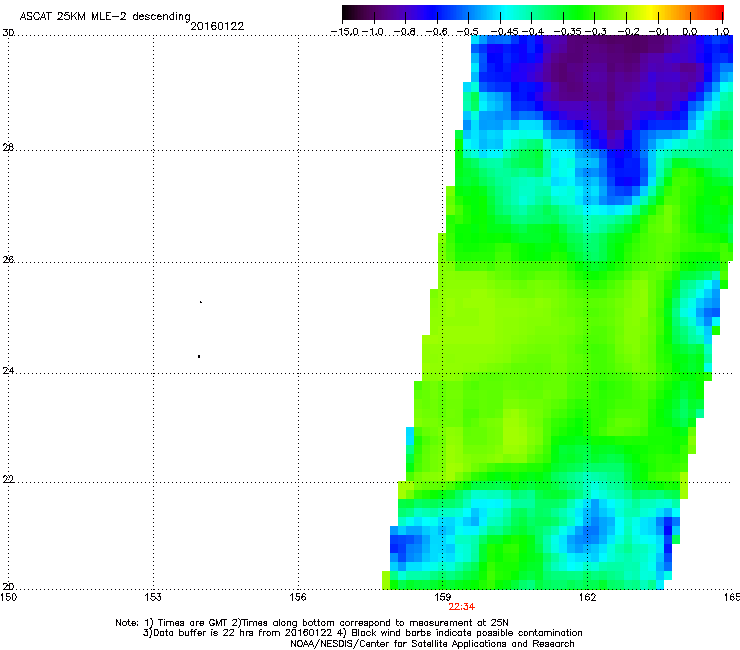Select the date label "20160122" under the title

point(217,26)
